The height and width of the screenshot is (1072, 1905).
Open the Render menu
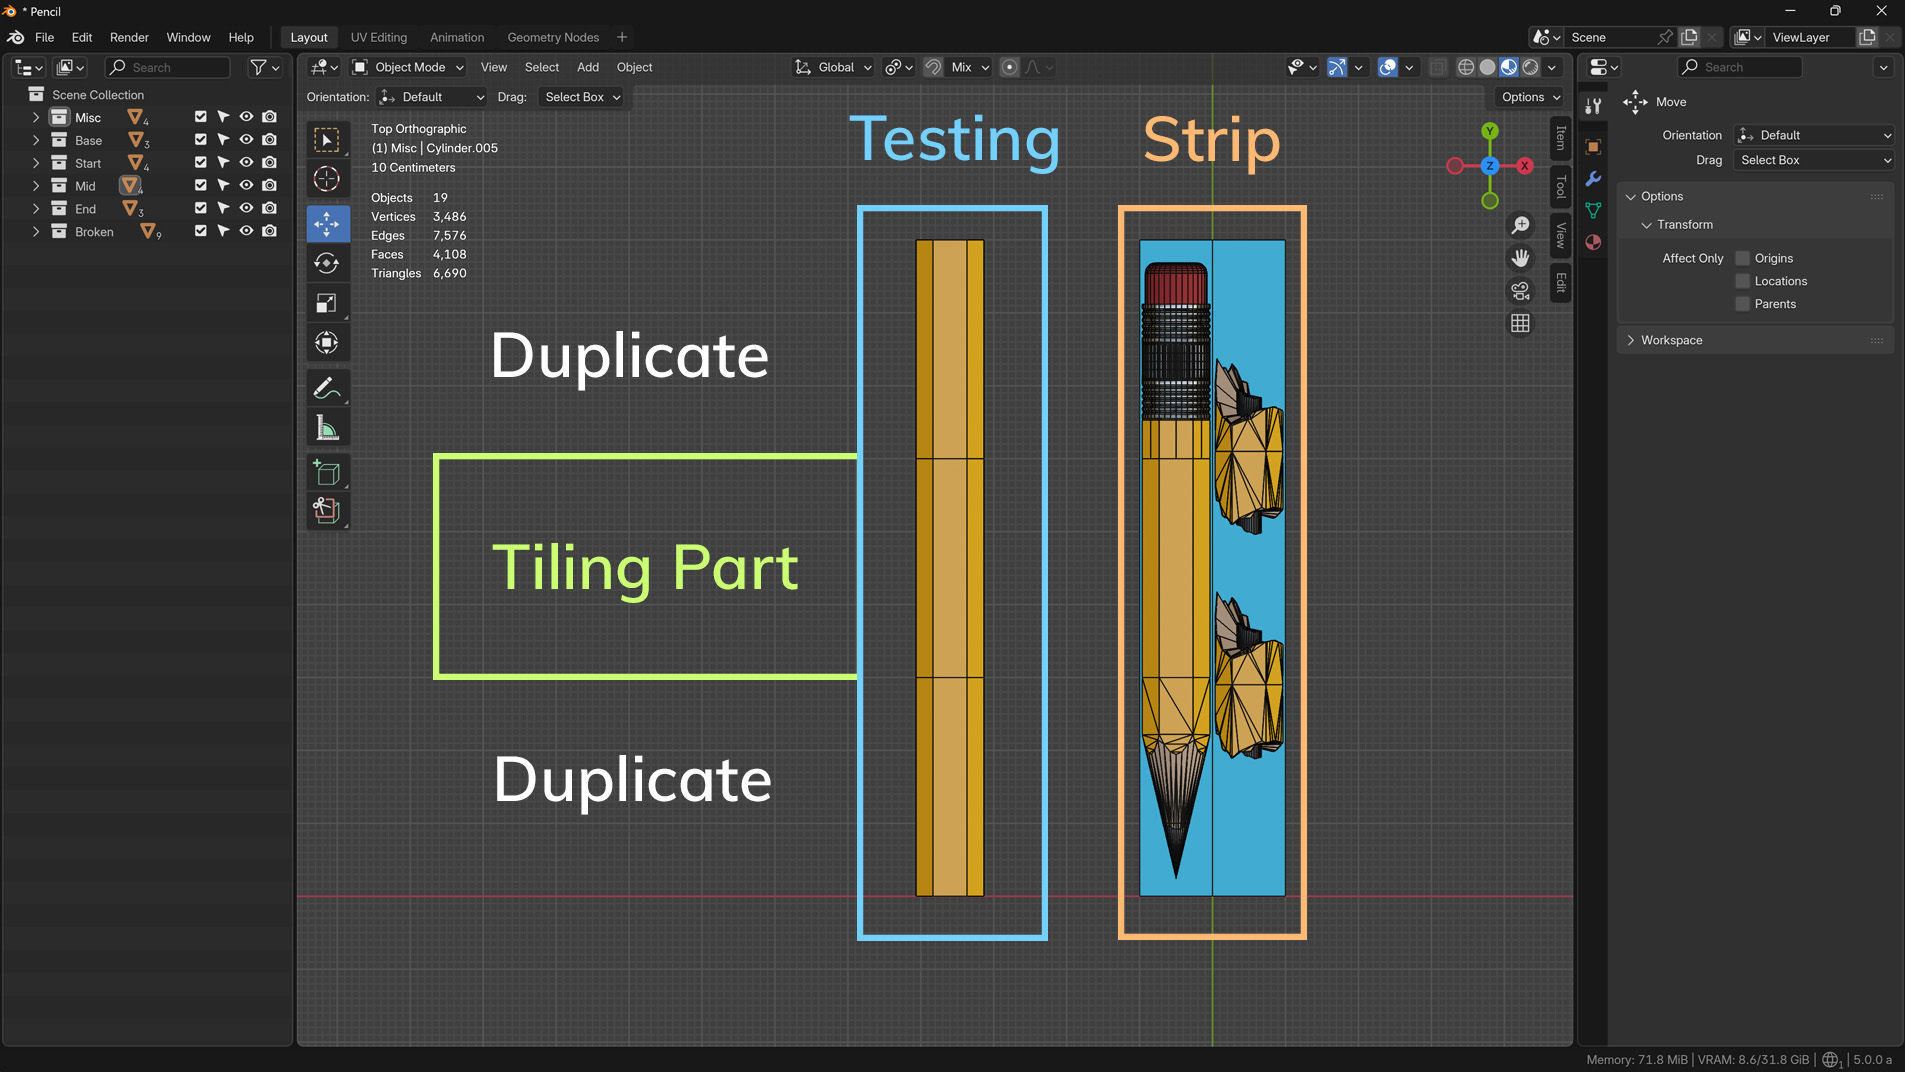129,37
